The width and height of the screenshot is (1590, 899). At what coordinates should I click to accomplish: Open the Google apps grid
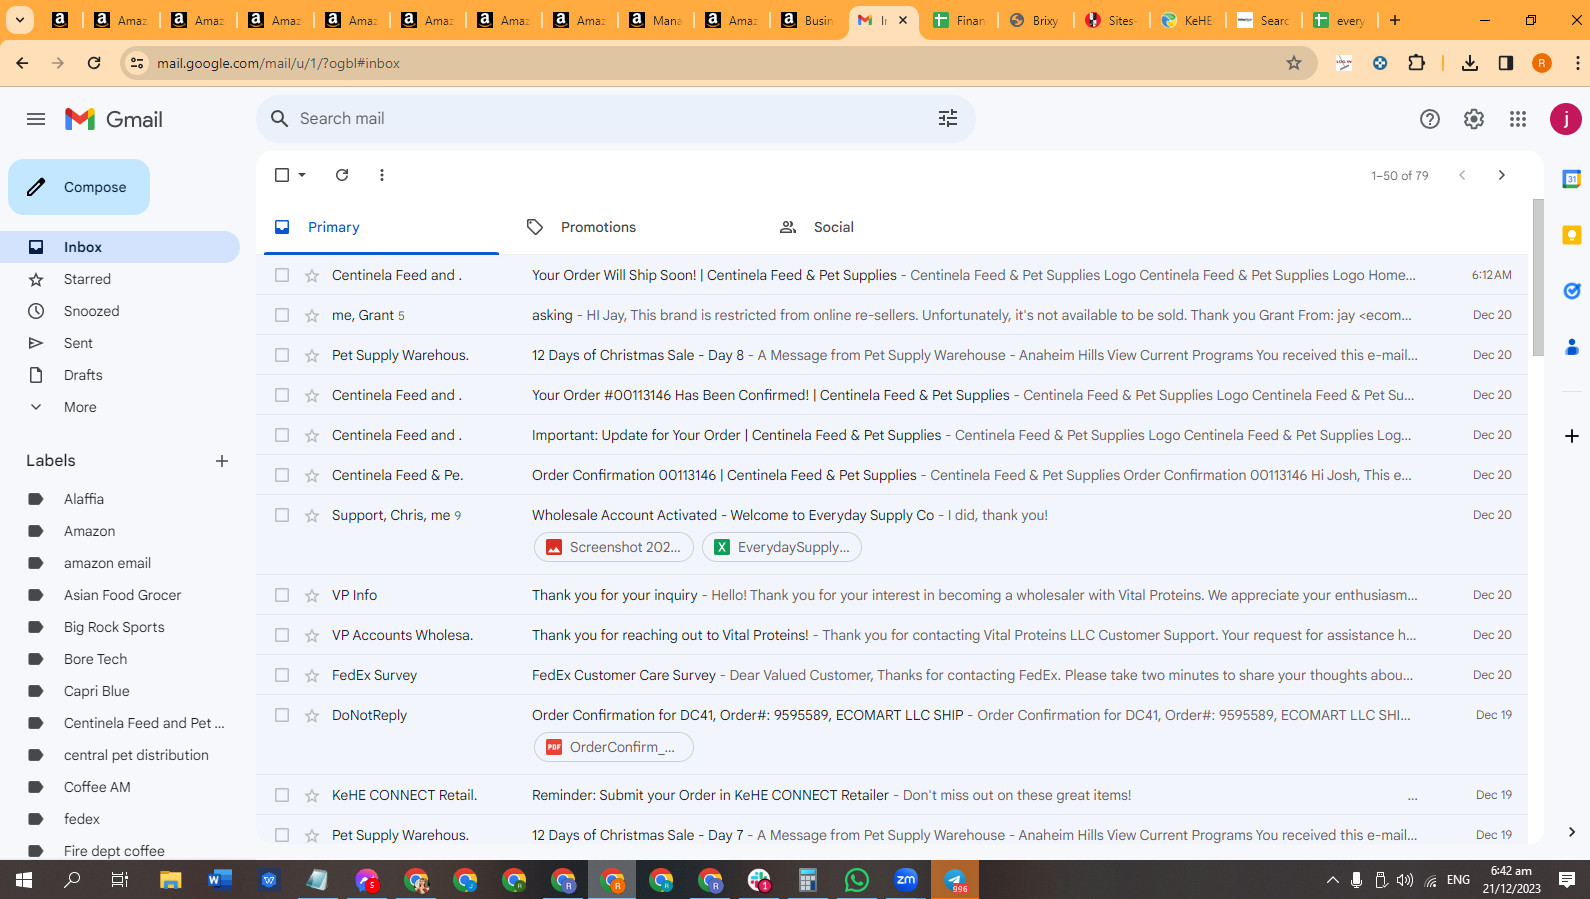1518,119
